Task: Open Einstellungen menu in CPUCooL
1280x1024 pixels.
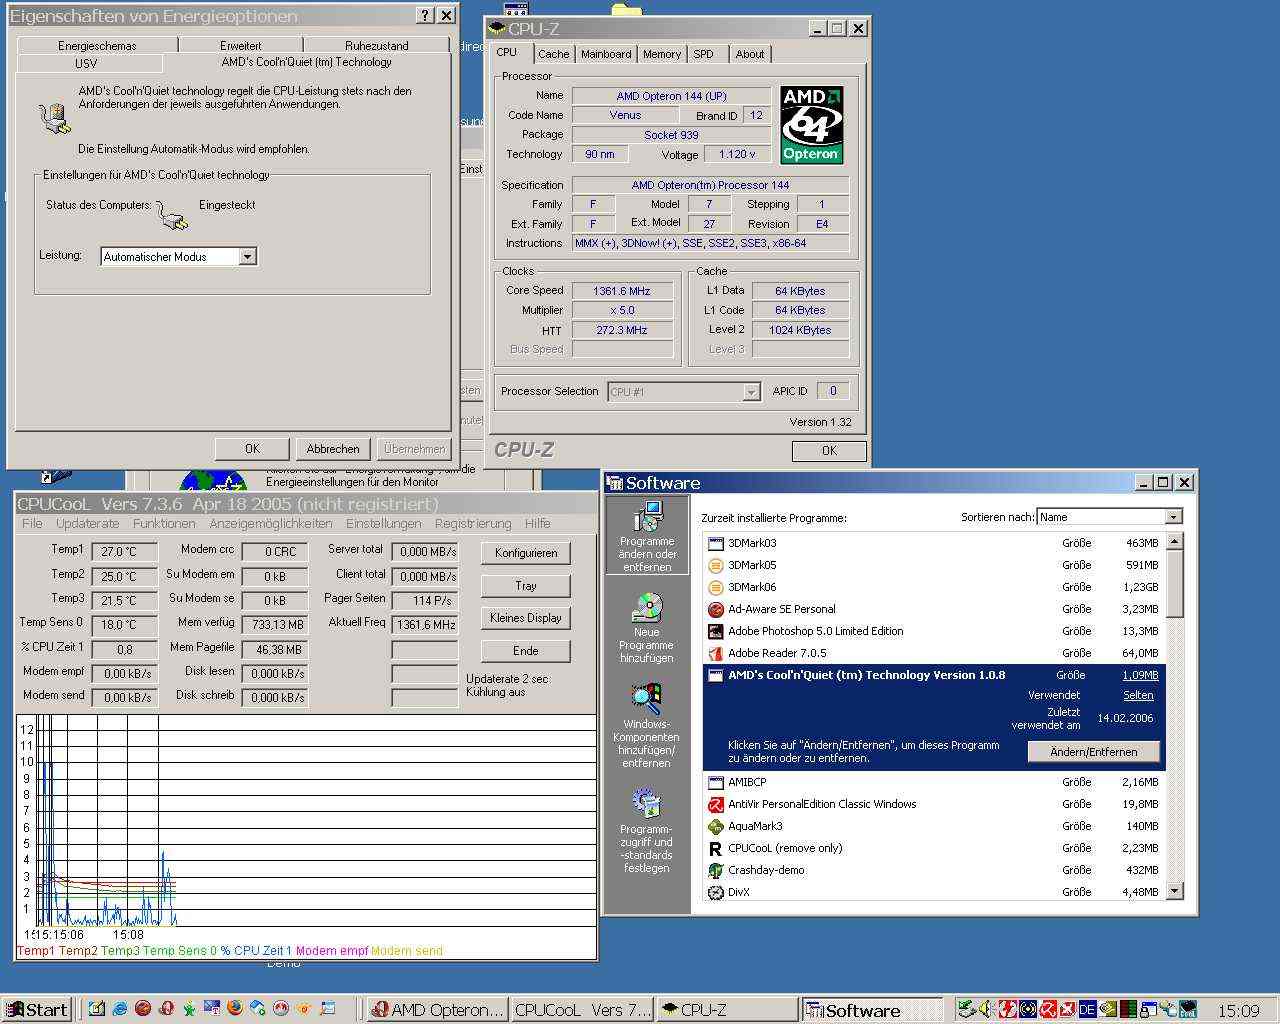Action: click(383, 523)
